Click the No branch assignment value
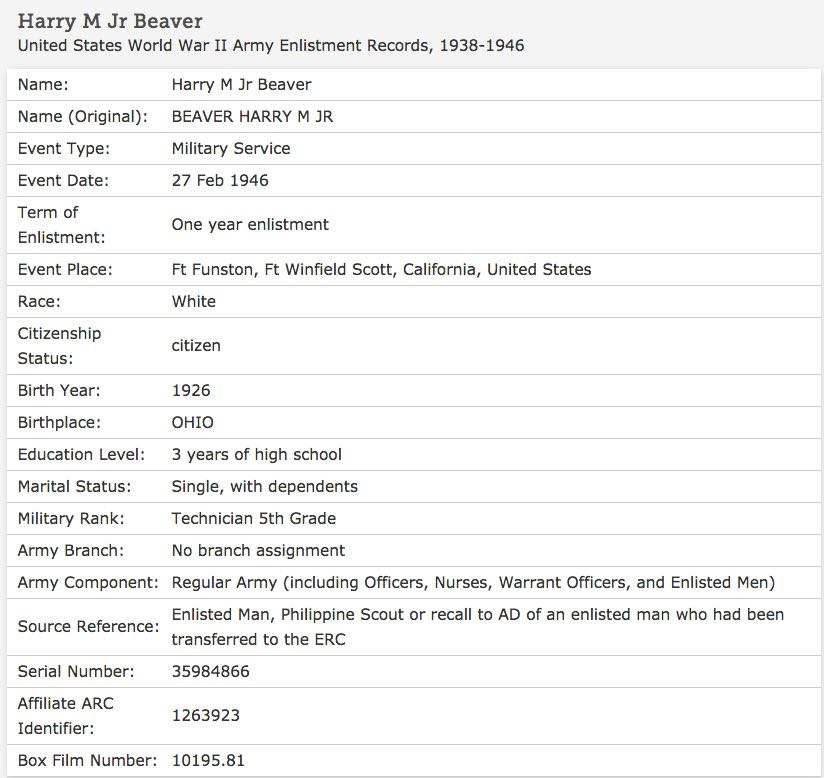 (x=258, y=551)
